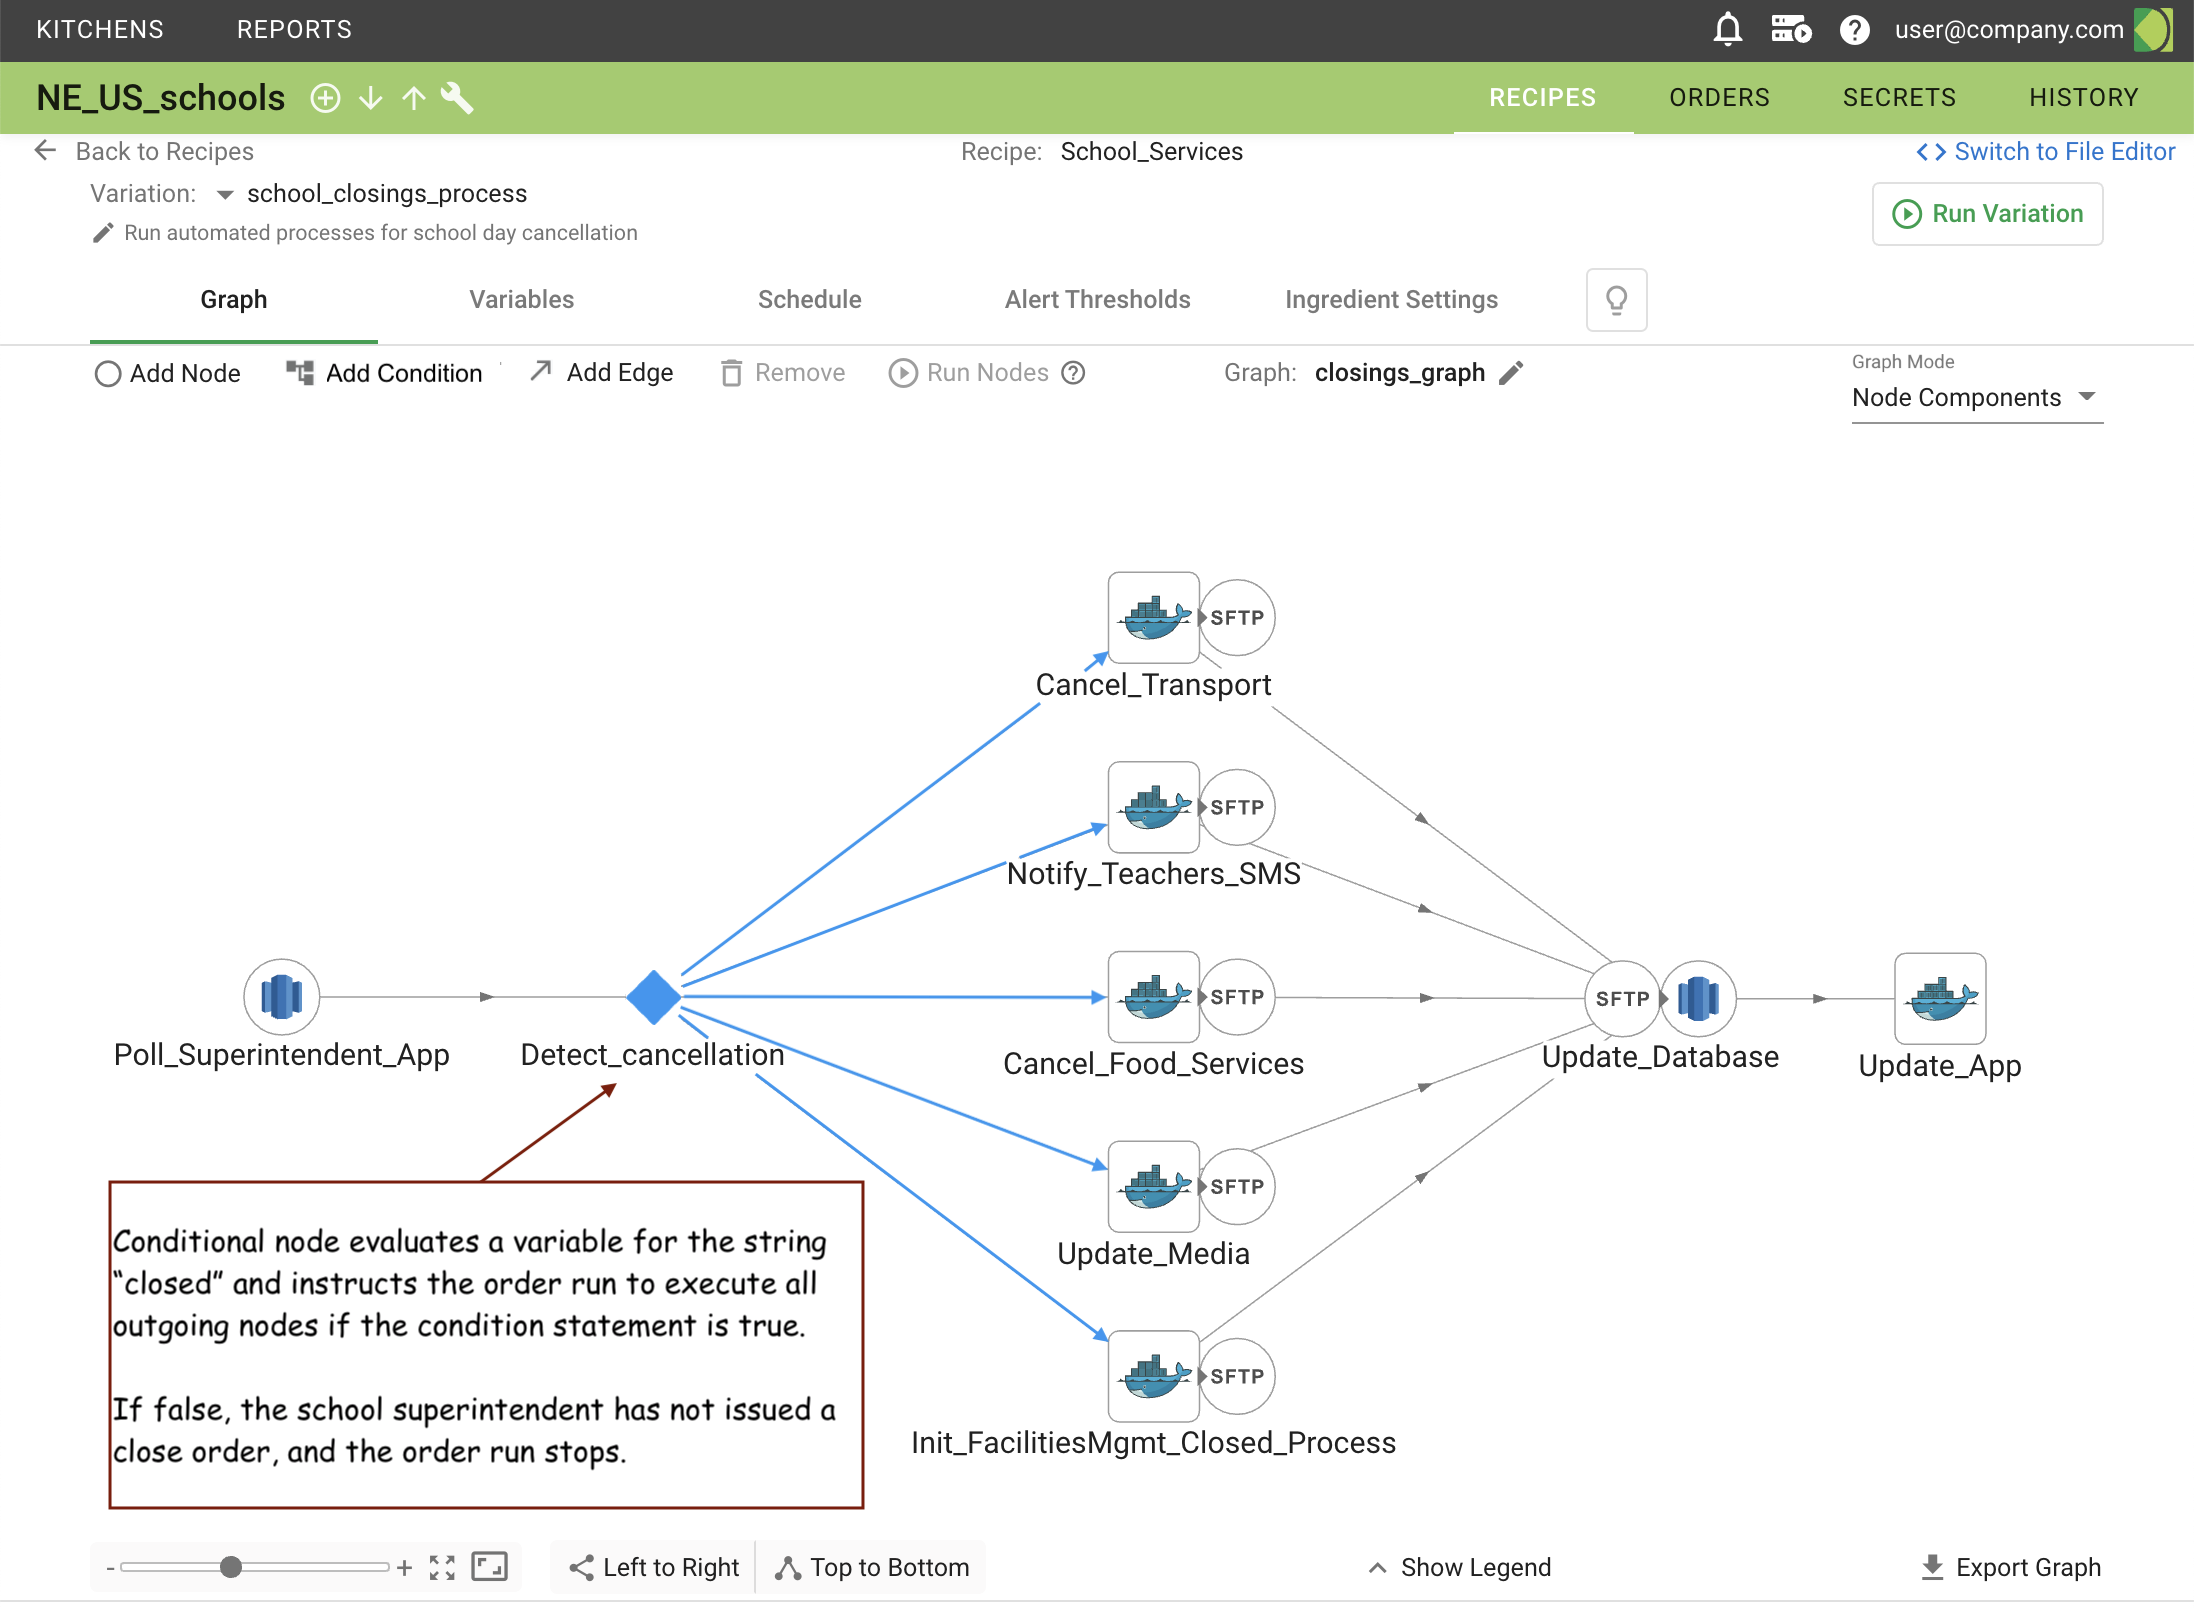Open help question-mark icon in top bar
Image resolution: width=2194 pixels, height=1608 pixels.
coord(1854,30)
